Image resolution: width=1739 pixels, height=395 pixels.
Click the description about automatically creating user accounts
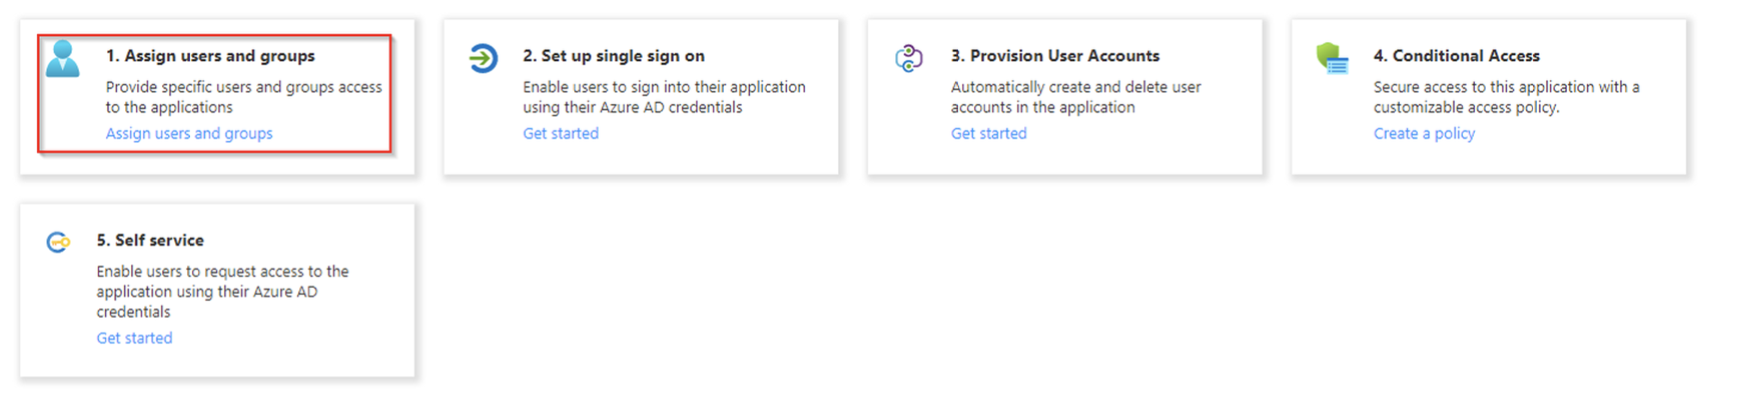1076,97
